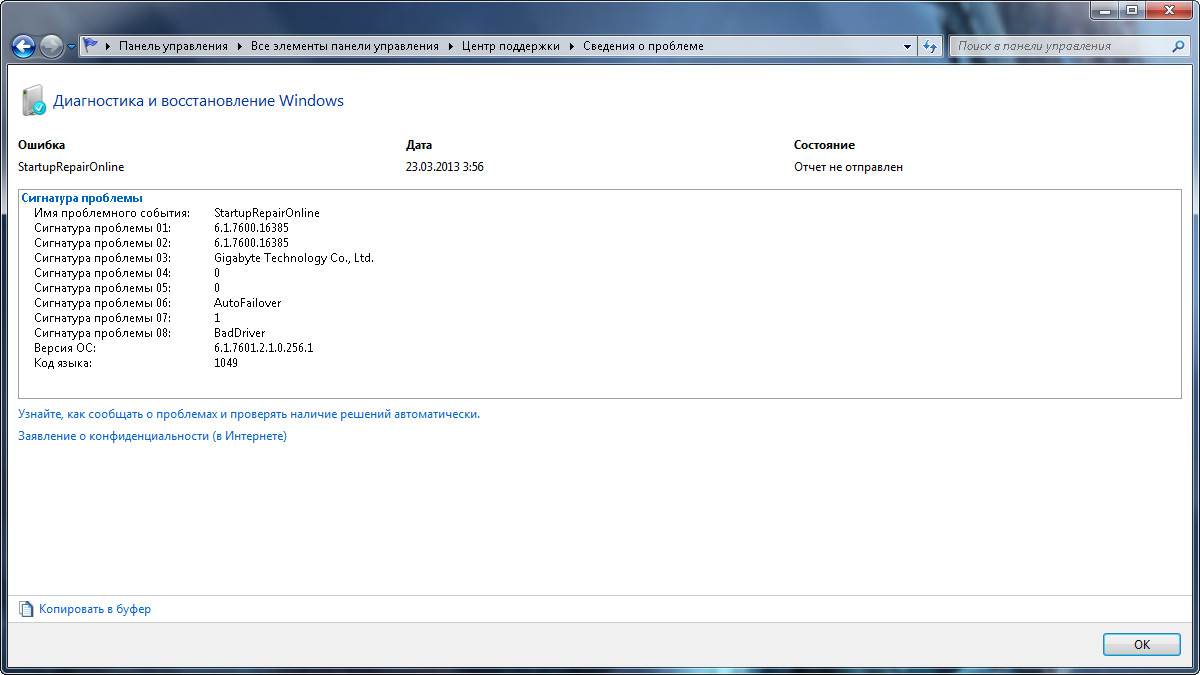Image resolution: width=1200 pixels, height=675 pixels.
Task: Focus the 'Поиск в панели управления' search box
Action: coord(1060,46)
